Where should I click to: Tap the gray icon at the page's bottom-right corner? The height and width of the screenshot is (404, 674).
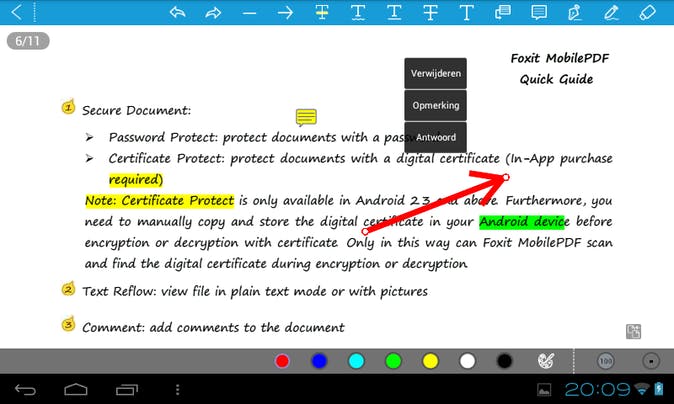pos(633,331)
